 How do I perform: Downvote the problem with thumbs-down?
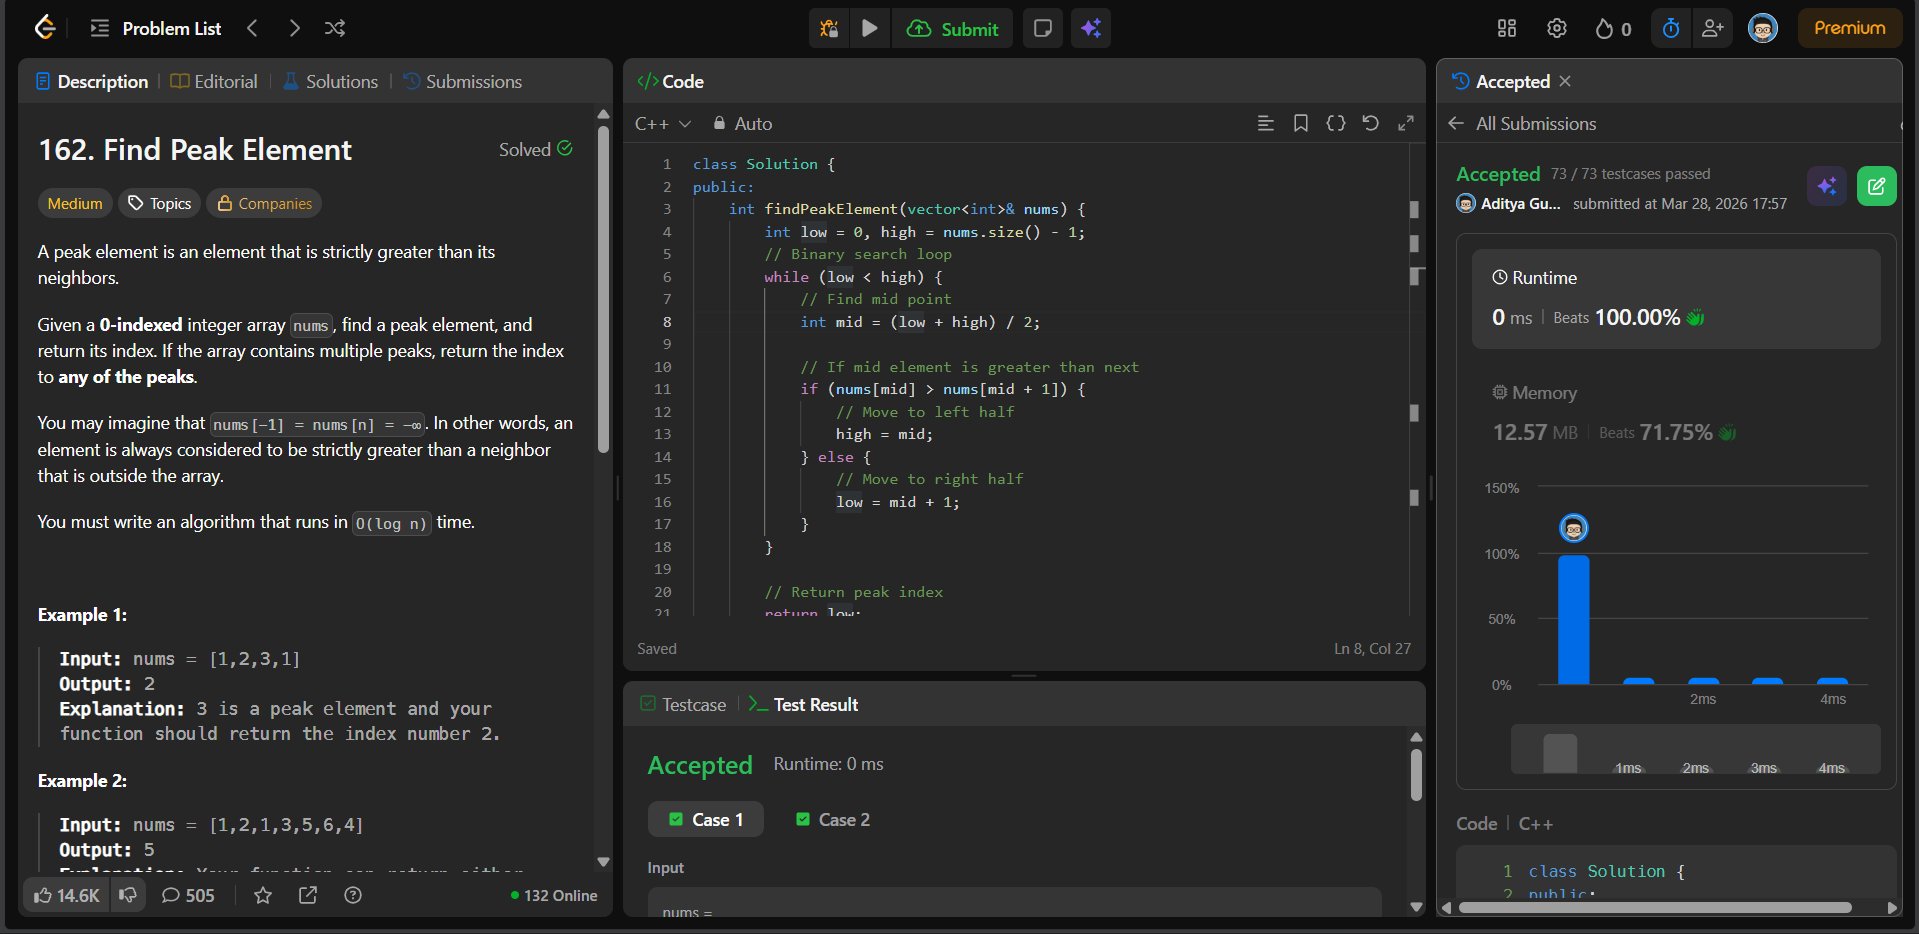point(128,896)
